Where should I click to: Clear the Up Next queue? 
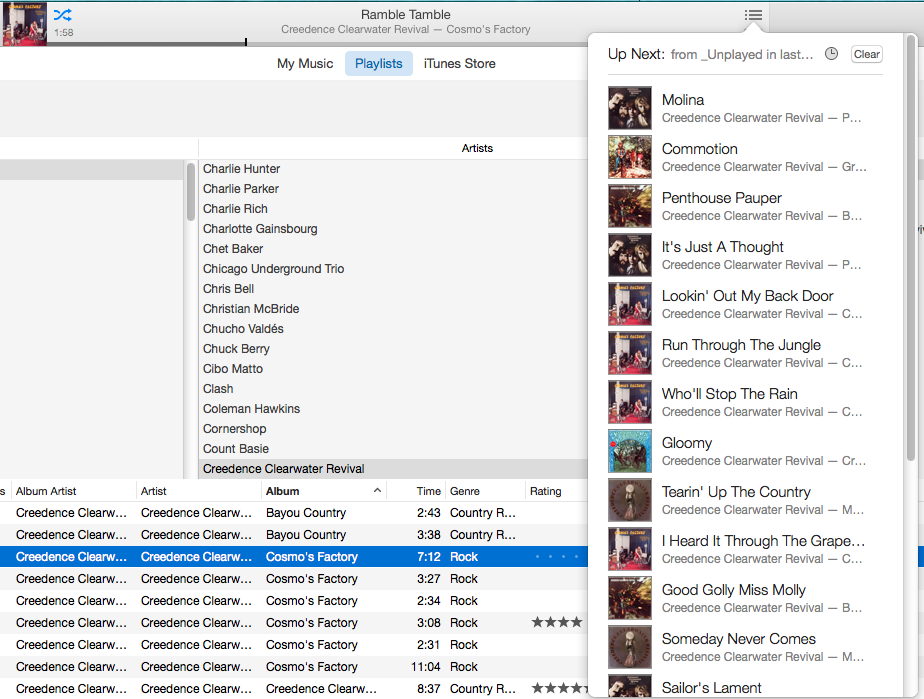click(x=866, y=54)
